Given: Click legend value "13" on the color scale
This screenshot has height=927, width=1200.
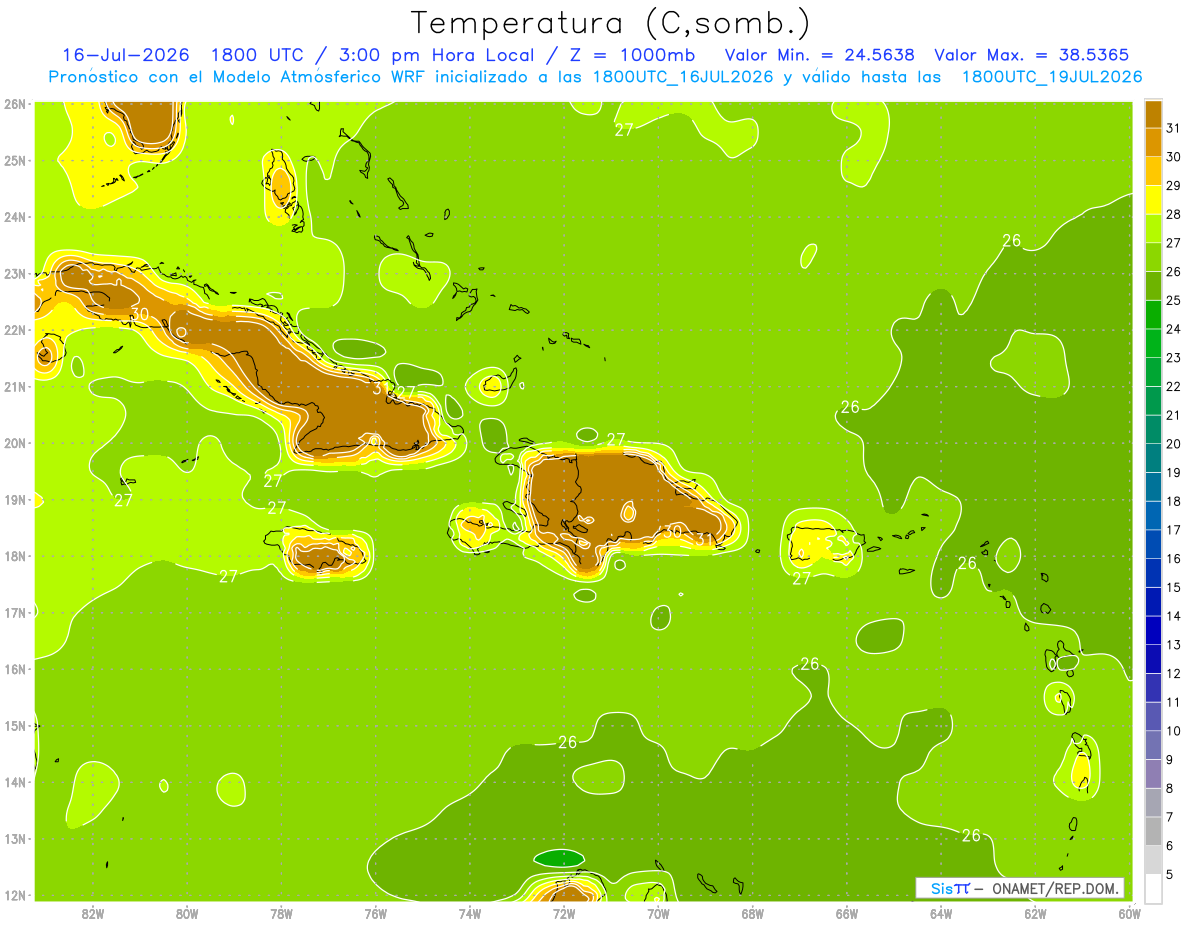Looking at the screenshot, I should [1173, 645].
